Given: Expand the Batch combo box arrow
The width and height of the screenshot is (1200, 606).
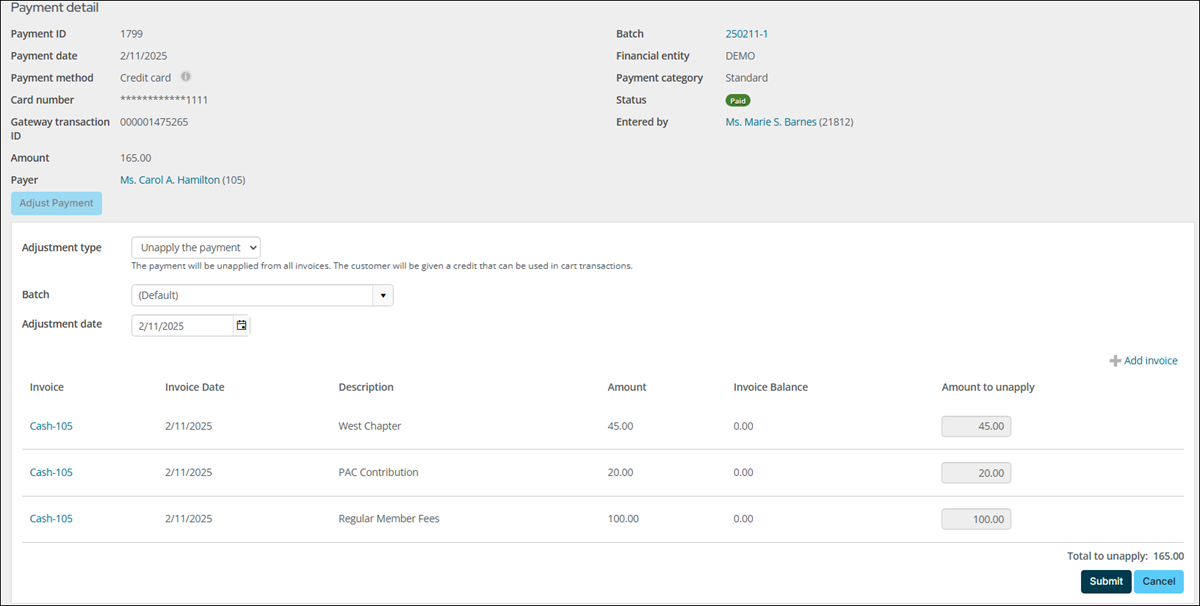Looking at the screenshot, I should click(382, 295).
